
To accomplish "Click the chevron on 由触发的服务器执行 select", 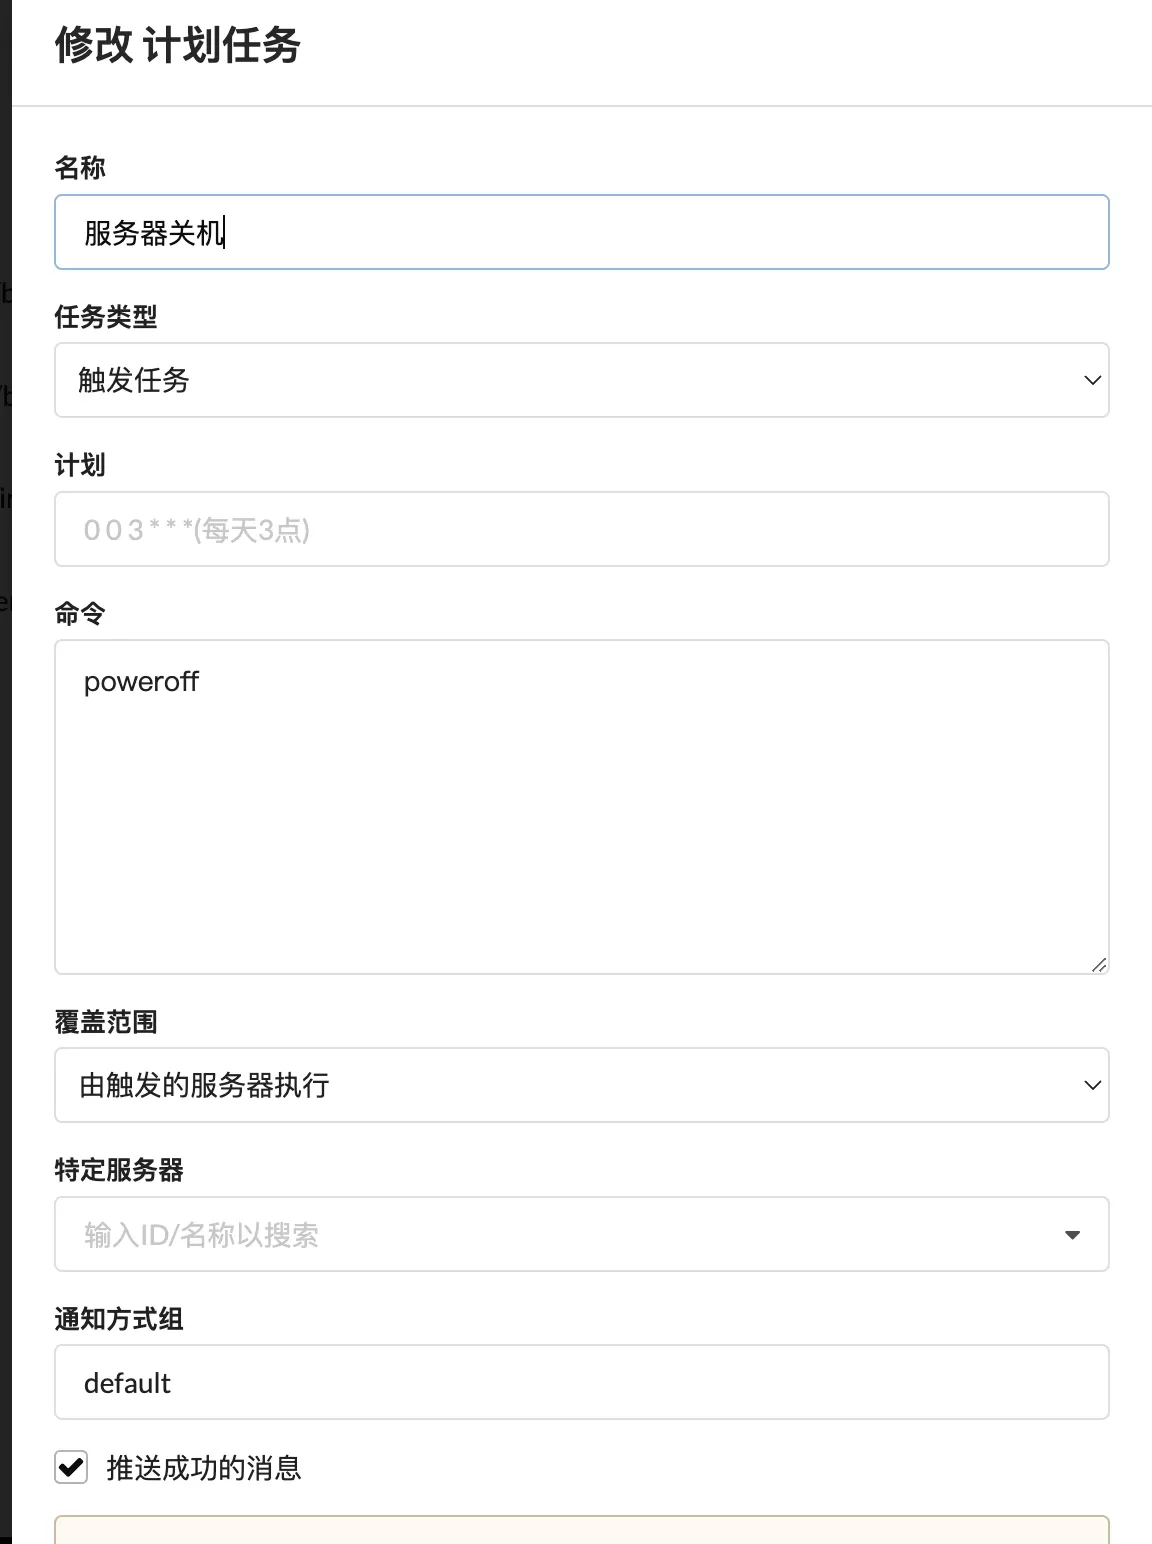I will pyautogui.click(x=1092, y=1085).
